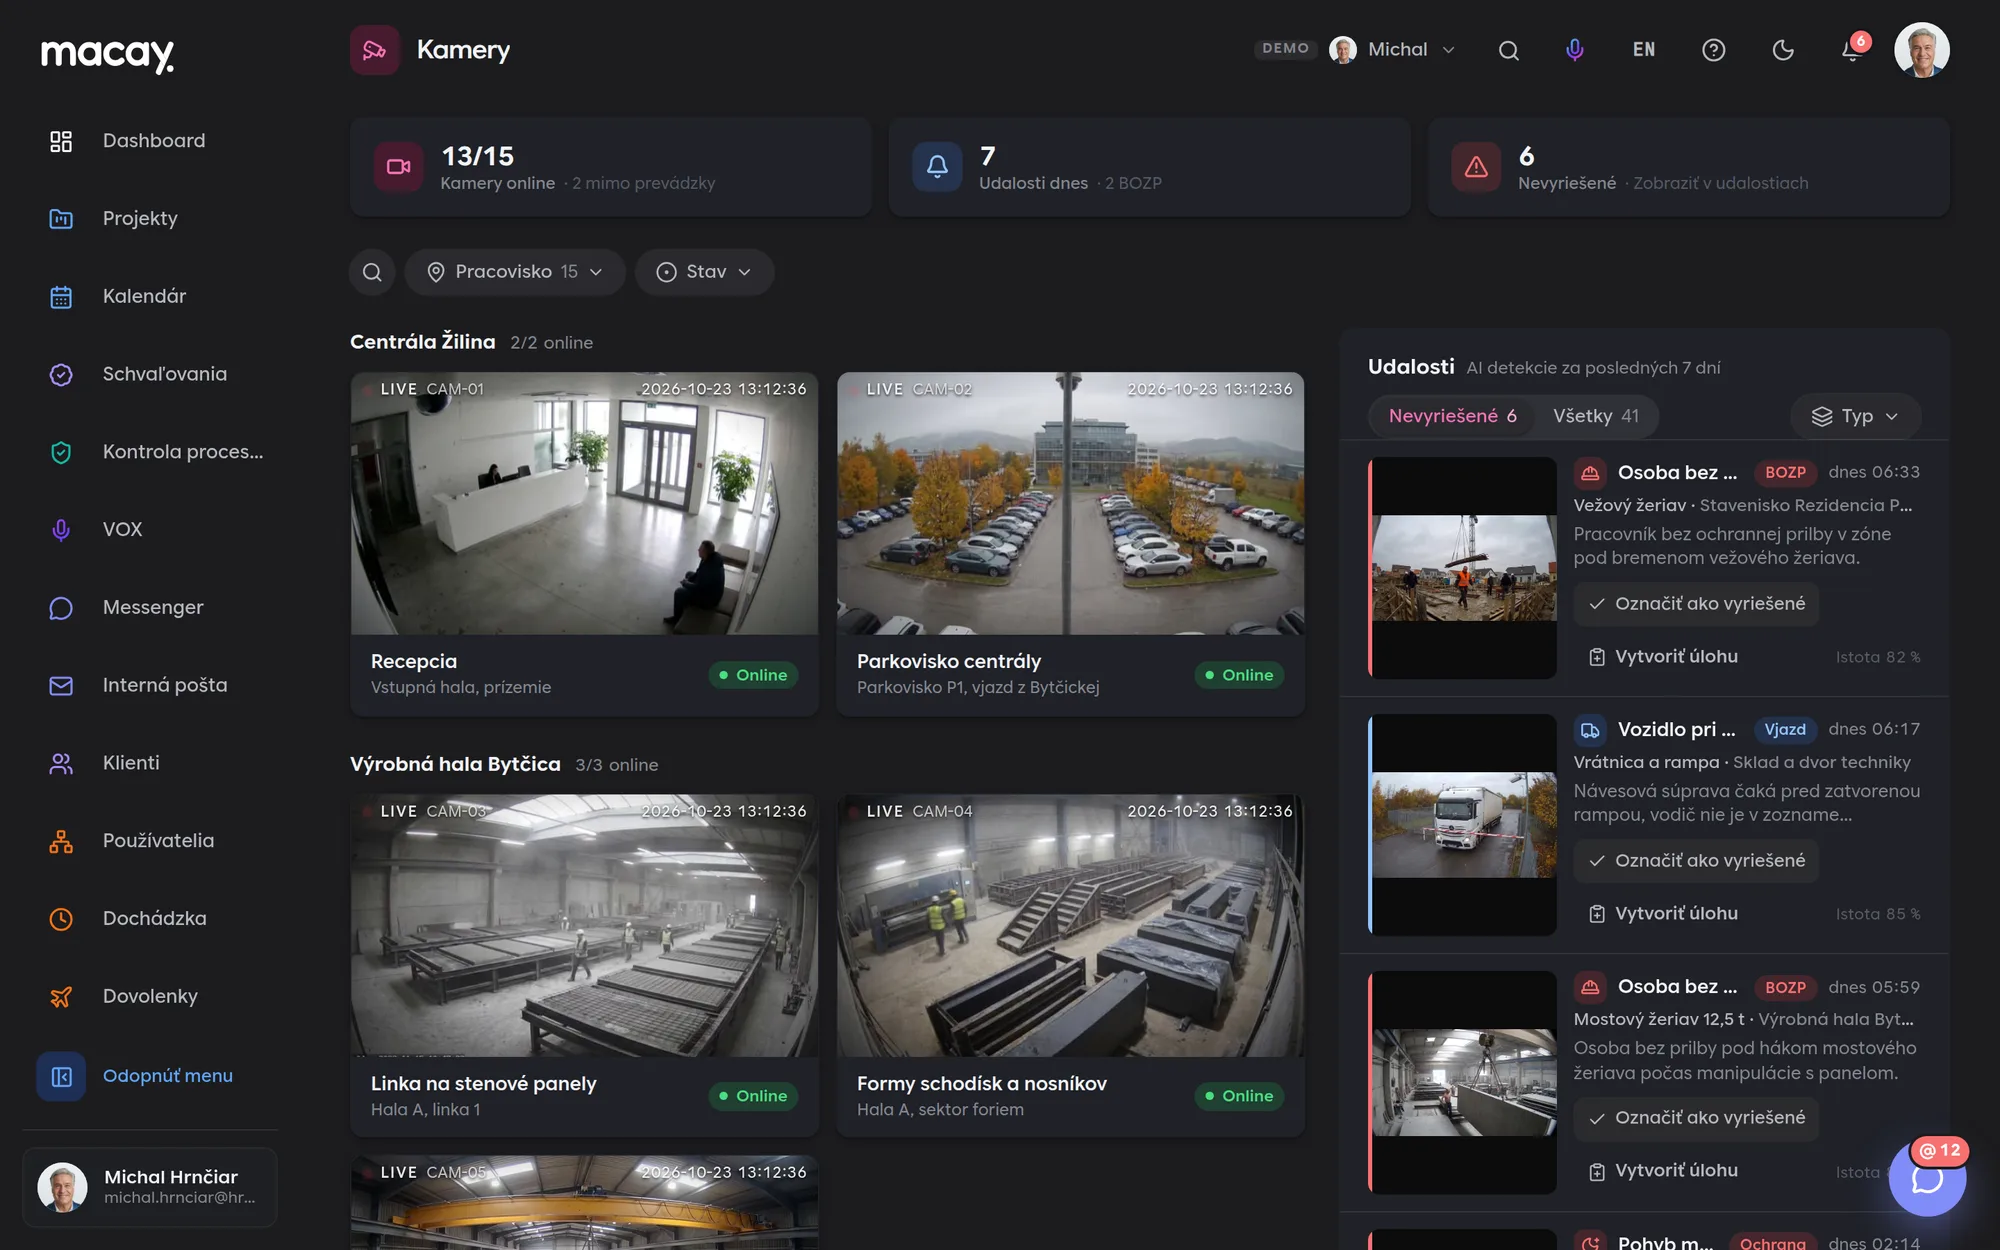Mark Mostový žeriav event as vyriešené
Screen dimensions: 2000x1250
coord(1696,1118)
